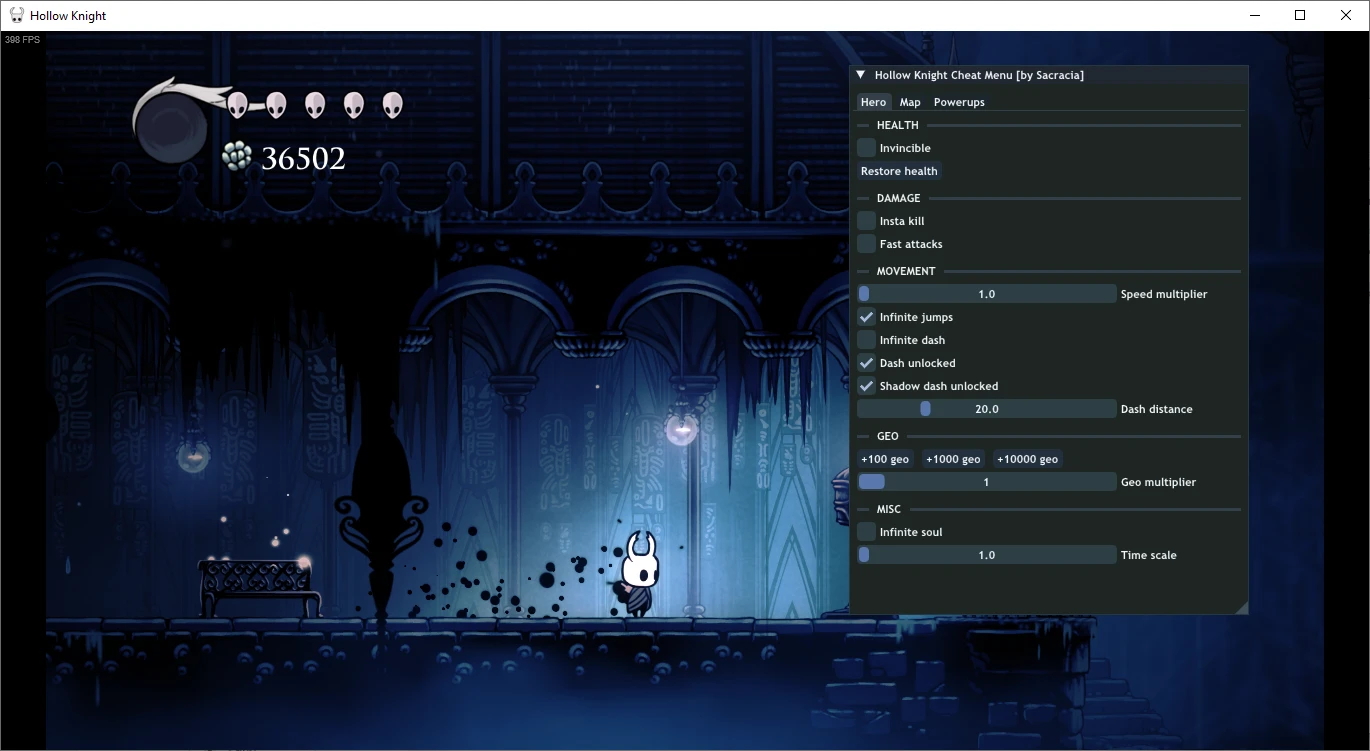1370x751 pixels.
Task: Click the +1000 geo button
Action: (952, 458)
